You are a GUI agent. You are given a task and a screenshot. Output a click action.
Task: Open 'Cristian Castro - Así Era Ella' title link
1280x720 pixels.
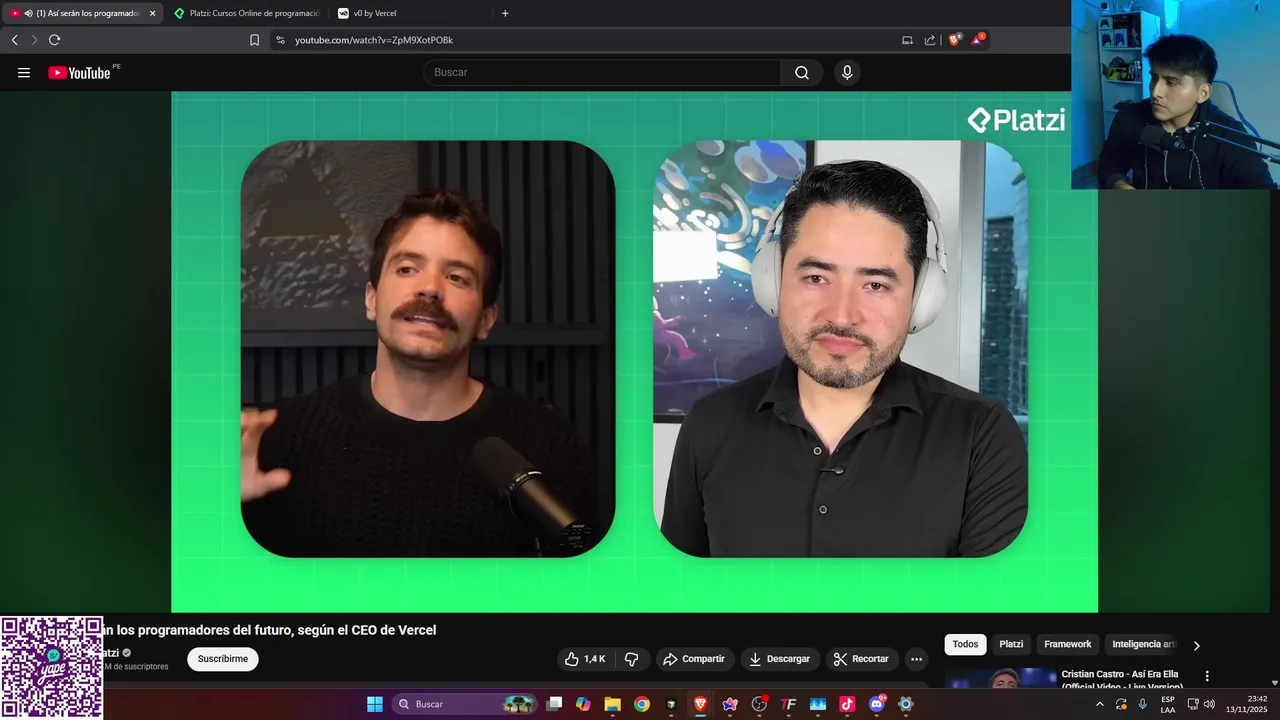pyautogui.click(x=1122, y=680)
